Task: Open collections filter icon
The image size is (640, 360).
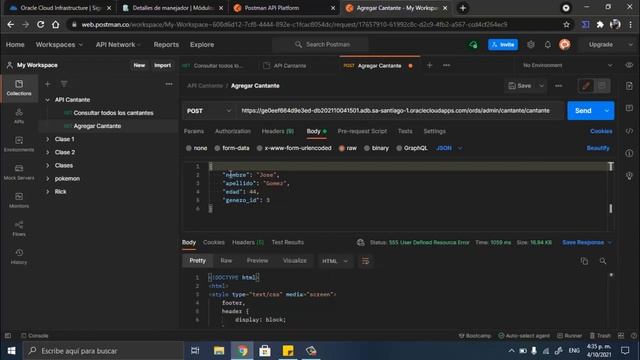Action: (64, 84)
